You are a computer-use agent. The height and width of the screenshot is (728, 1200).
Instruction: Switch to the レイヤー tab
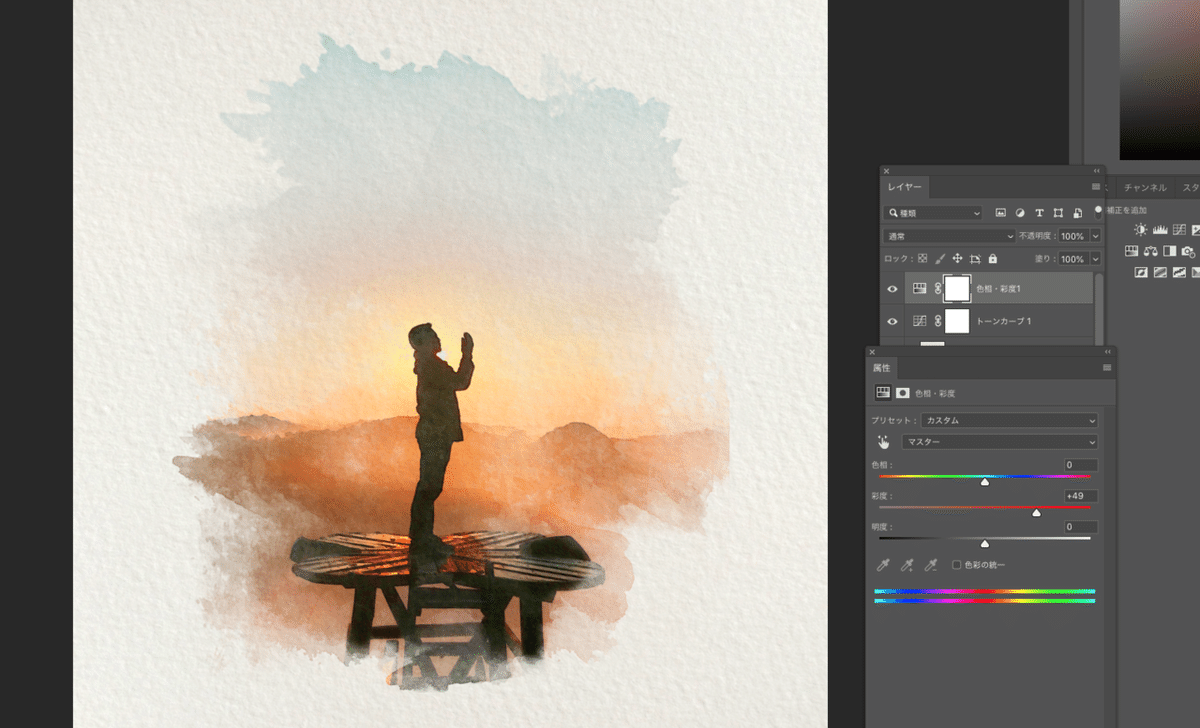[x=905, y=187]
